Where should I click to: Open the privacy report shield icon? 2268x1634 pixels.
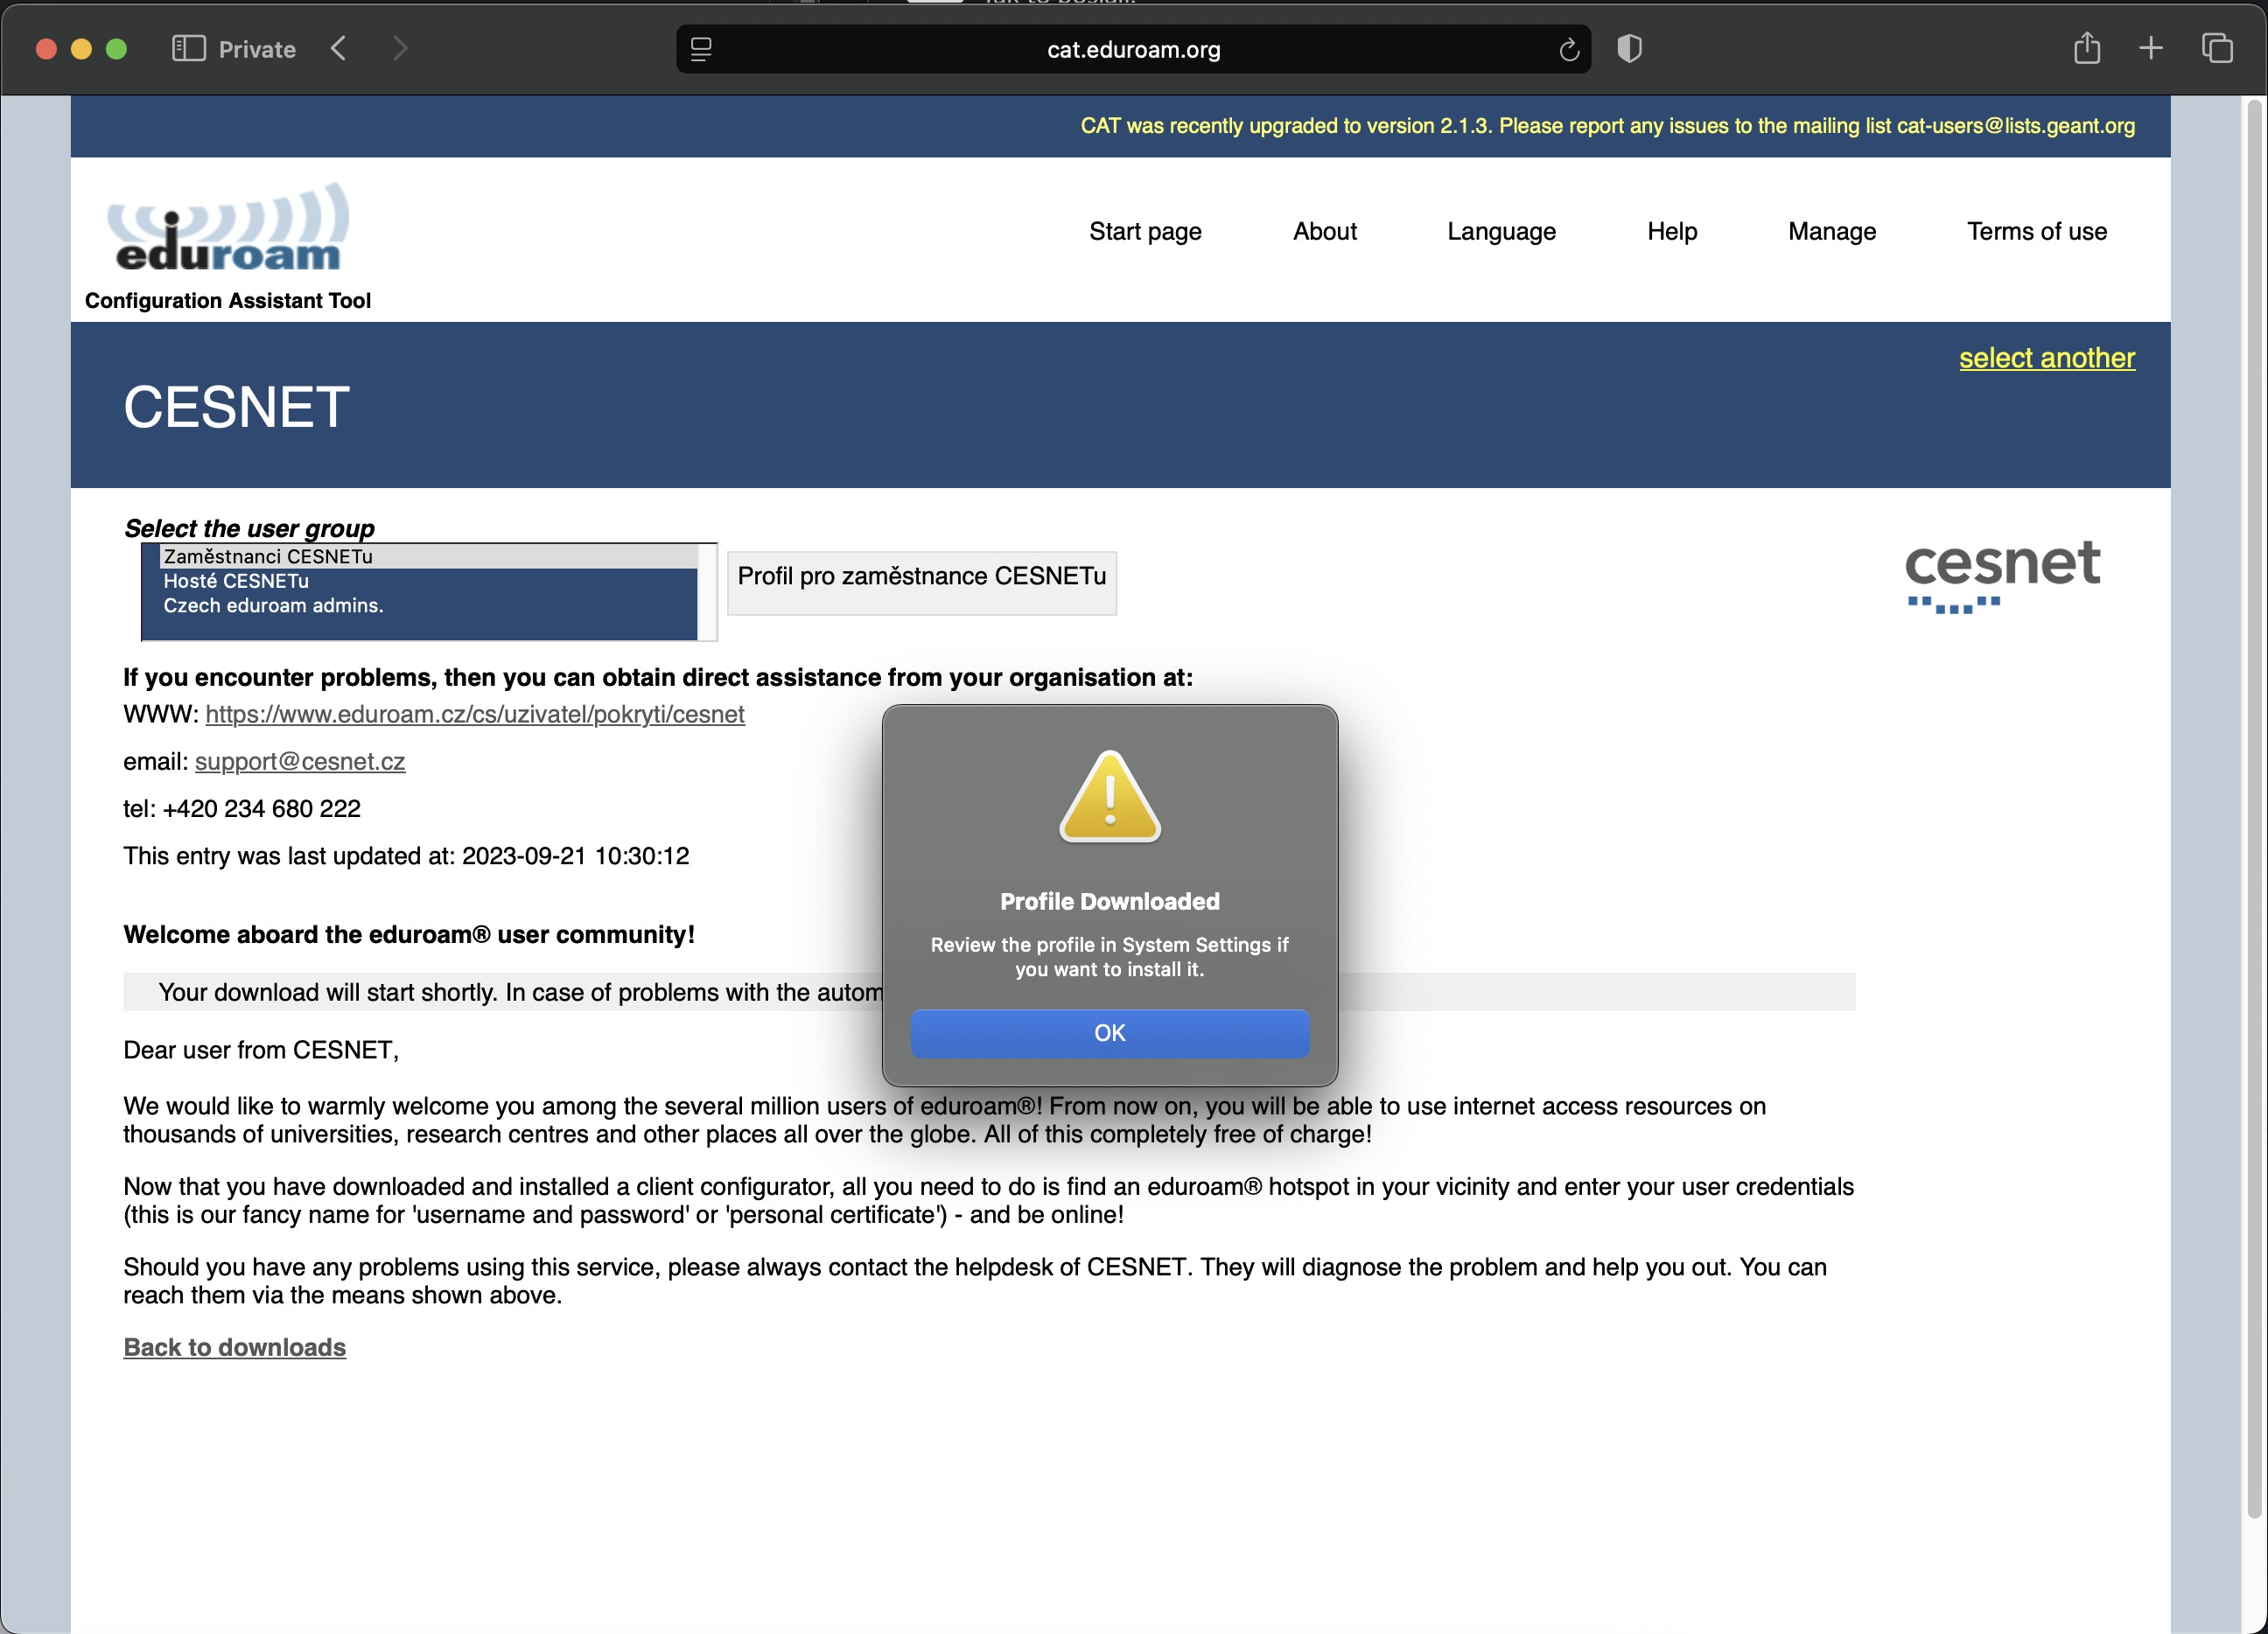pyautogui.click(x=1629, y=49)
